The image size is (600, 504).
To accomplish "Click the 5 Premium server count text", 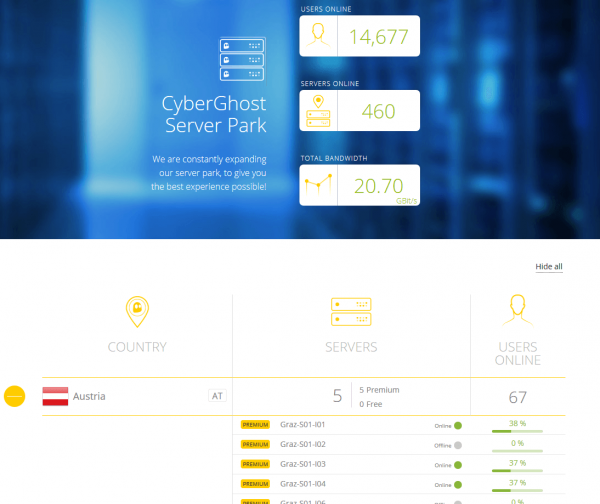I will click(379, 390).
